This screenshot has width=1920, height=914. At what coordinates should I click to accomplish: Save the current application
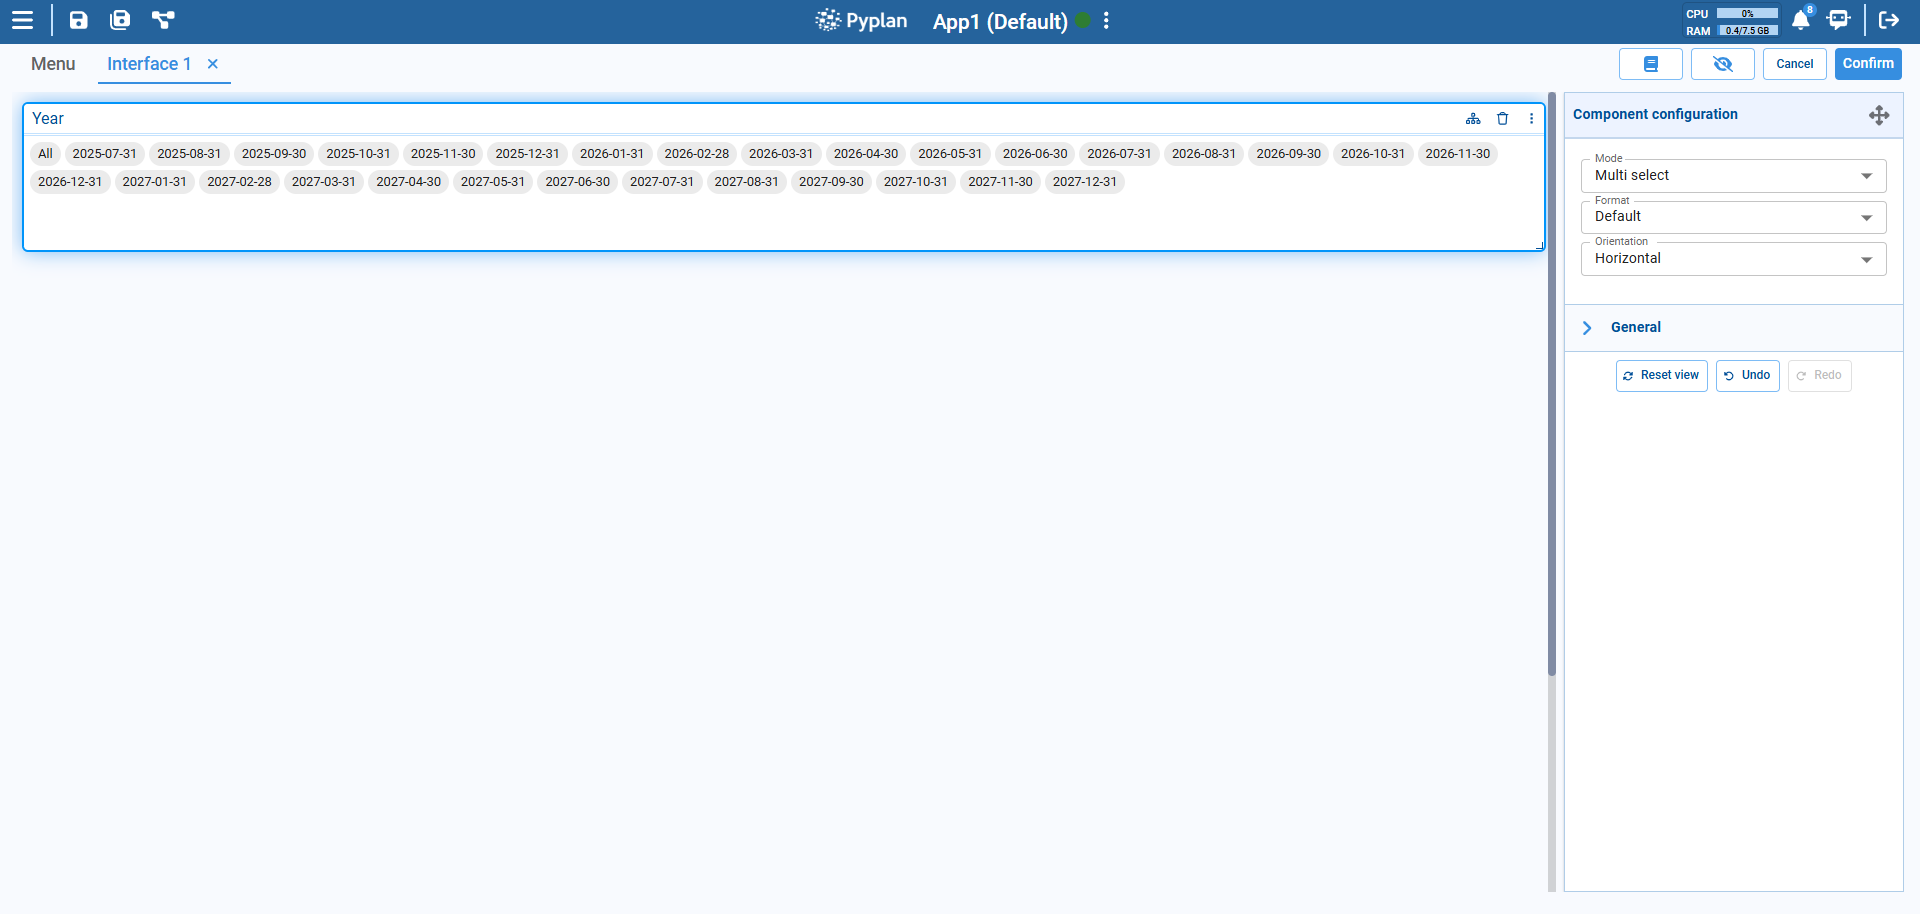pos(78,20)
